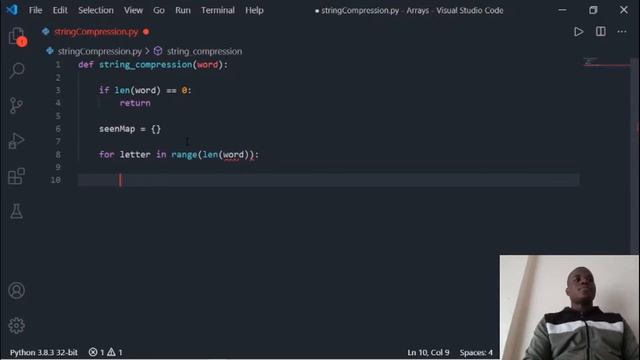Click the underlined 'word' on line 8
This screenshot has width=640, height=360.
(x=233, y=155)
